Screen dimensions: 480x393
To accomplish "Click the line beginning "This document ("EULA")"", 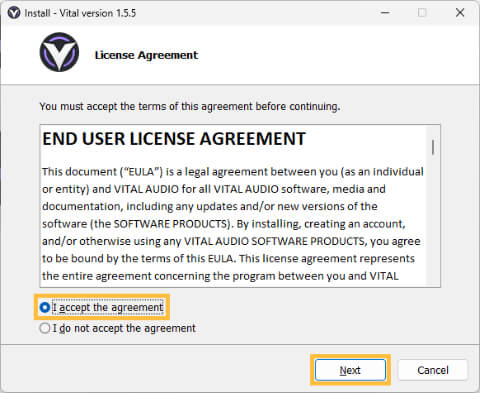I will tap(233, 172).
